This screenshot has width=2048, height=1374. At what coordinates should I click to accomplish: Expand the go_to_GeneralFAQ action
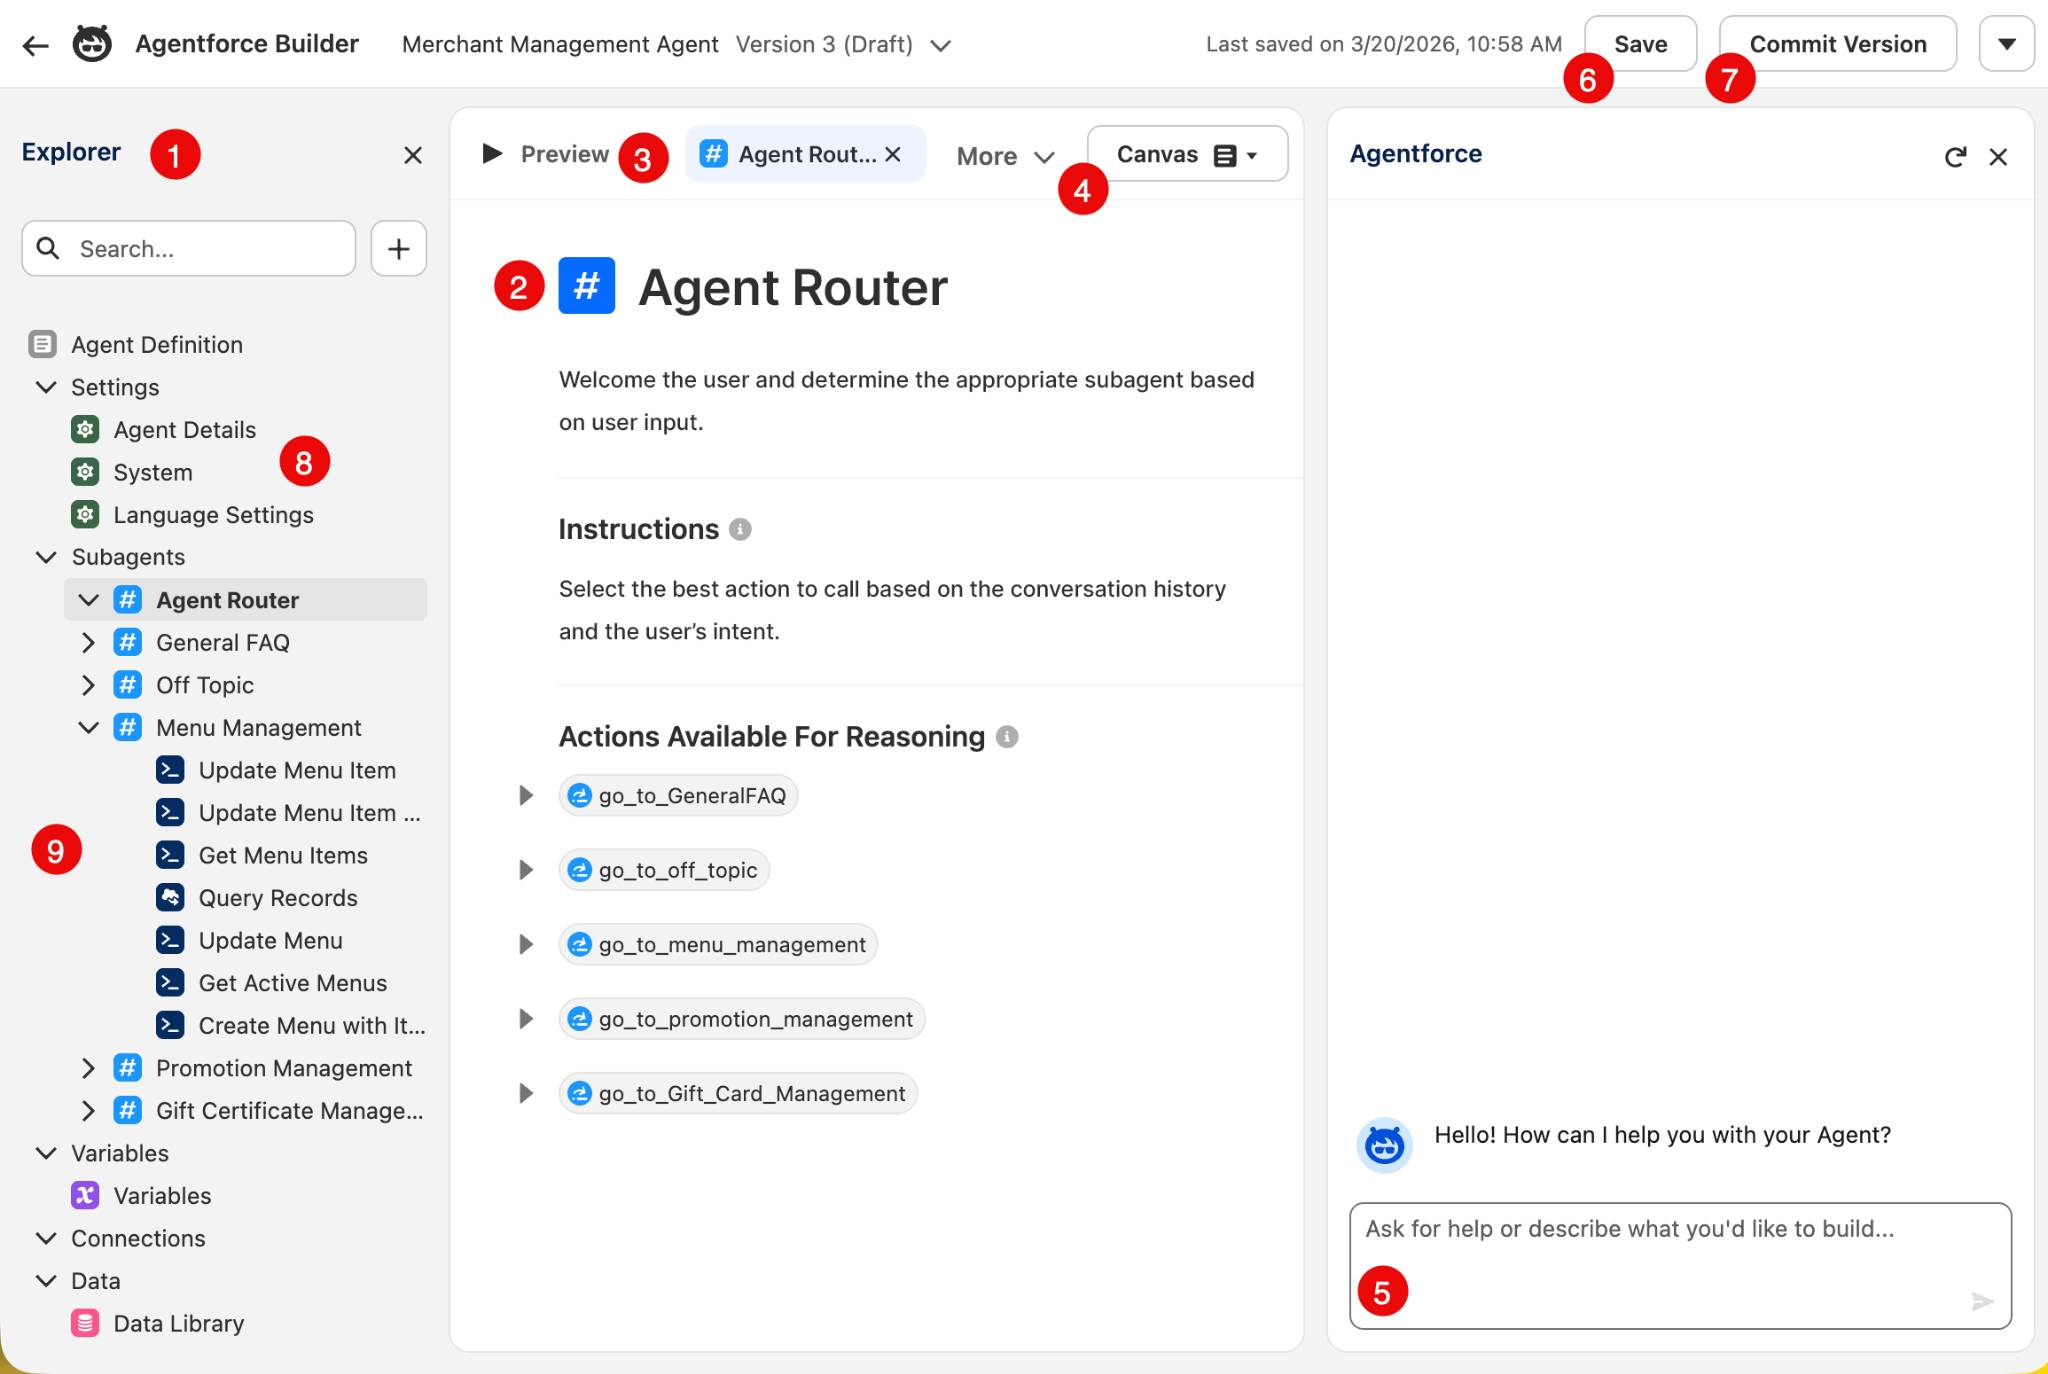pos(525,796)
